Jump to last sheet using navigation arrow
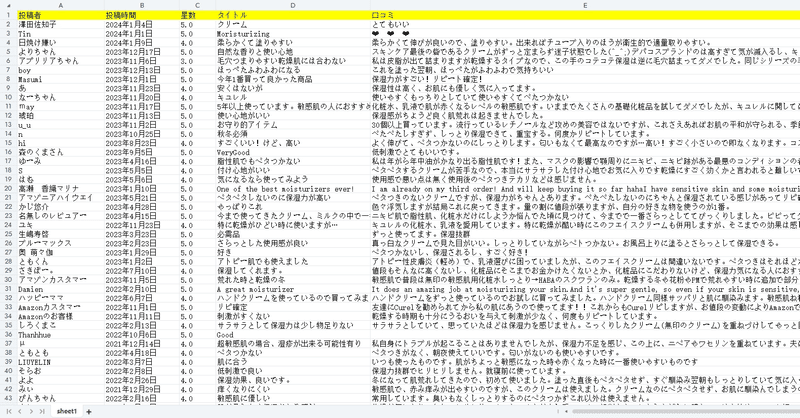800x418 pixels. click(42, 411)
